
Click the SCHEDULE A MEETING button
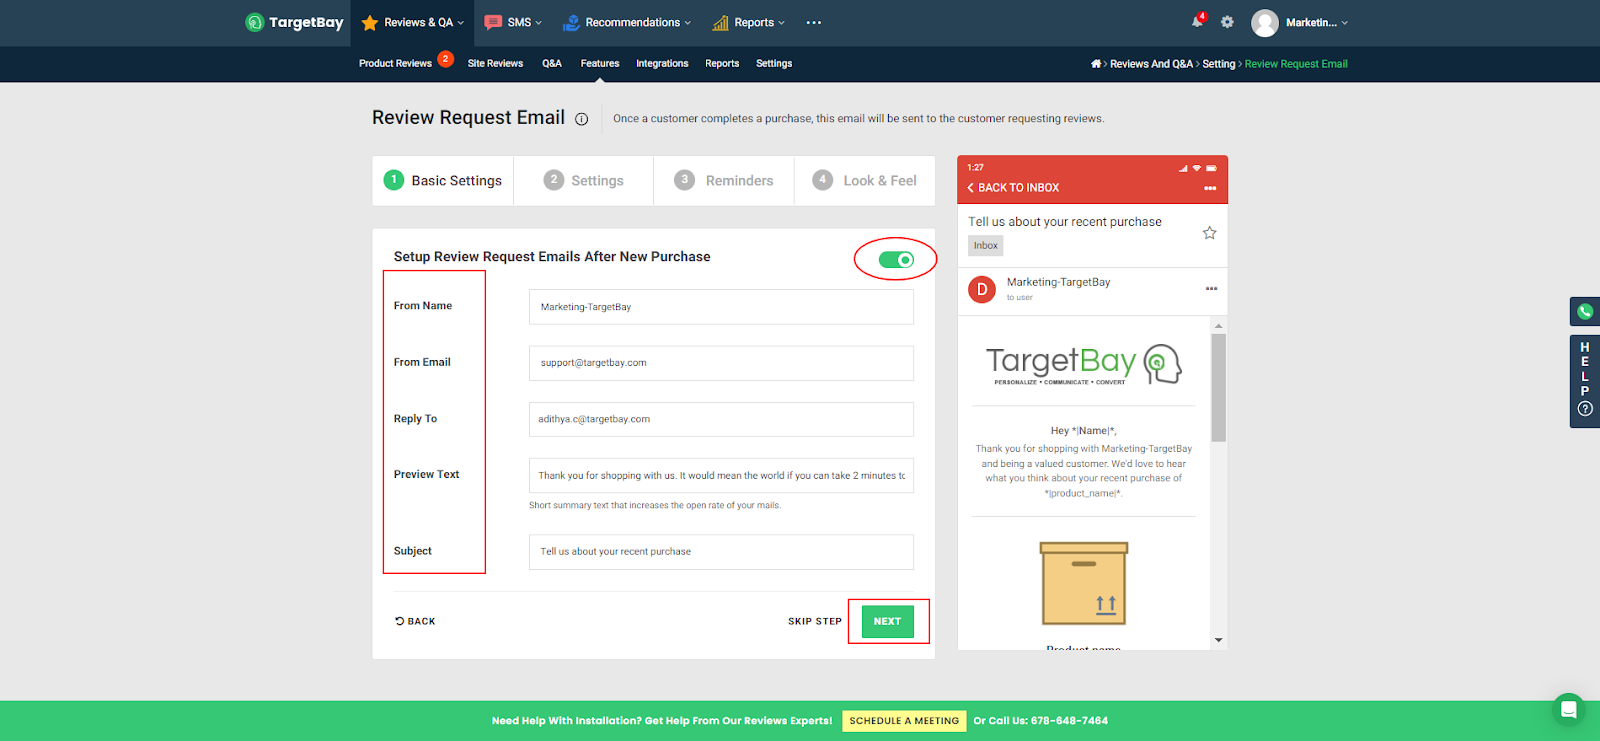click(x=904, y=720)
